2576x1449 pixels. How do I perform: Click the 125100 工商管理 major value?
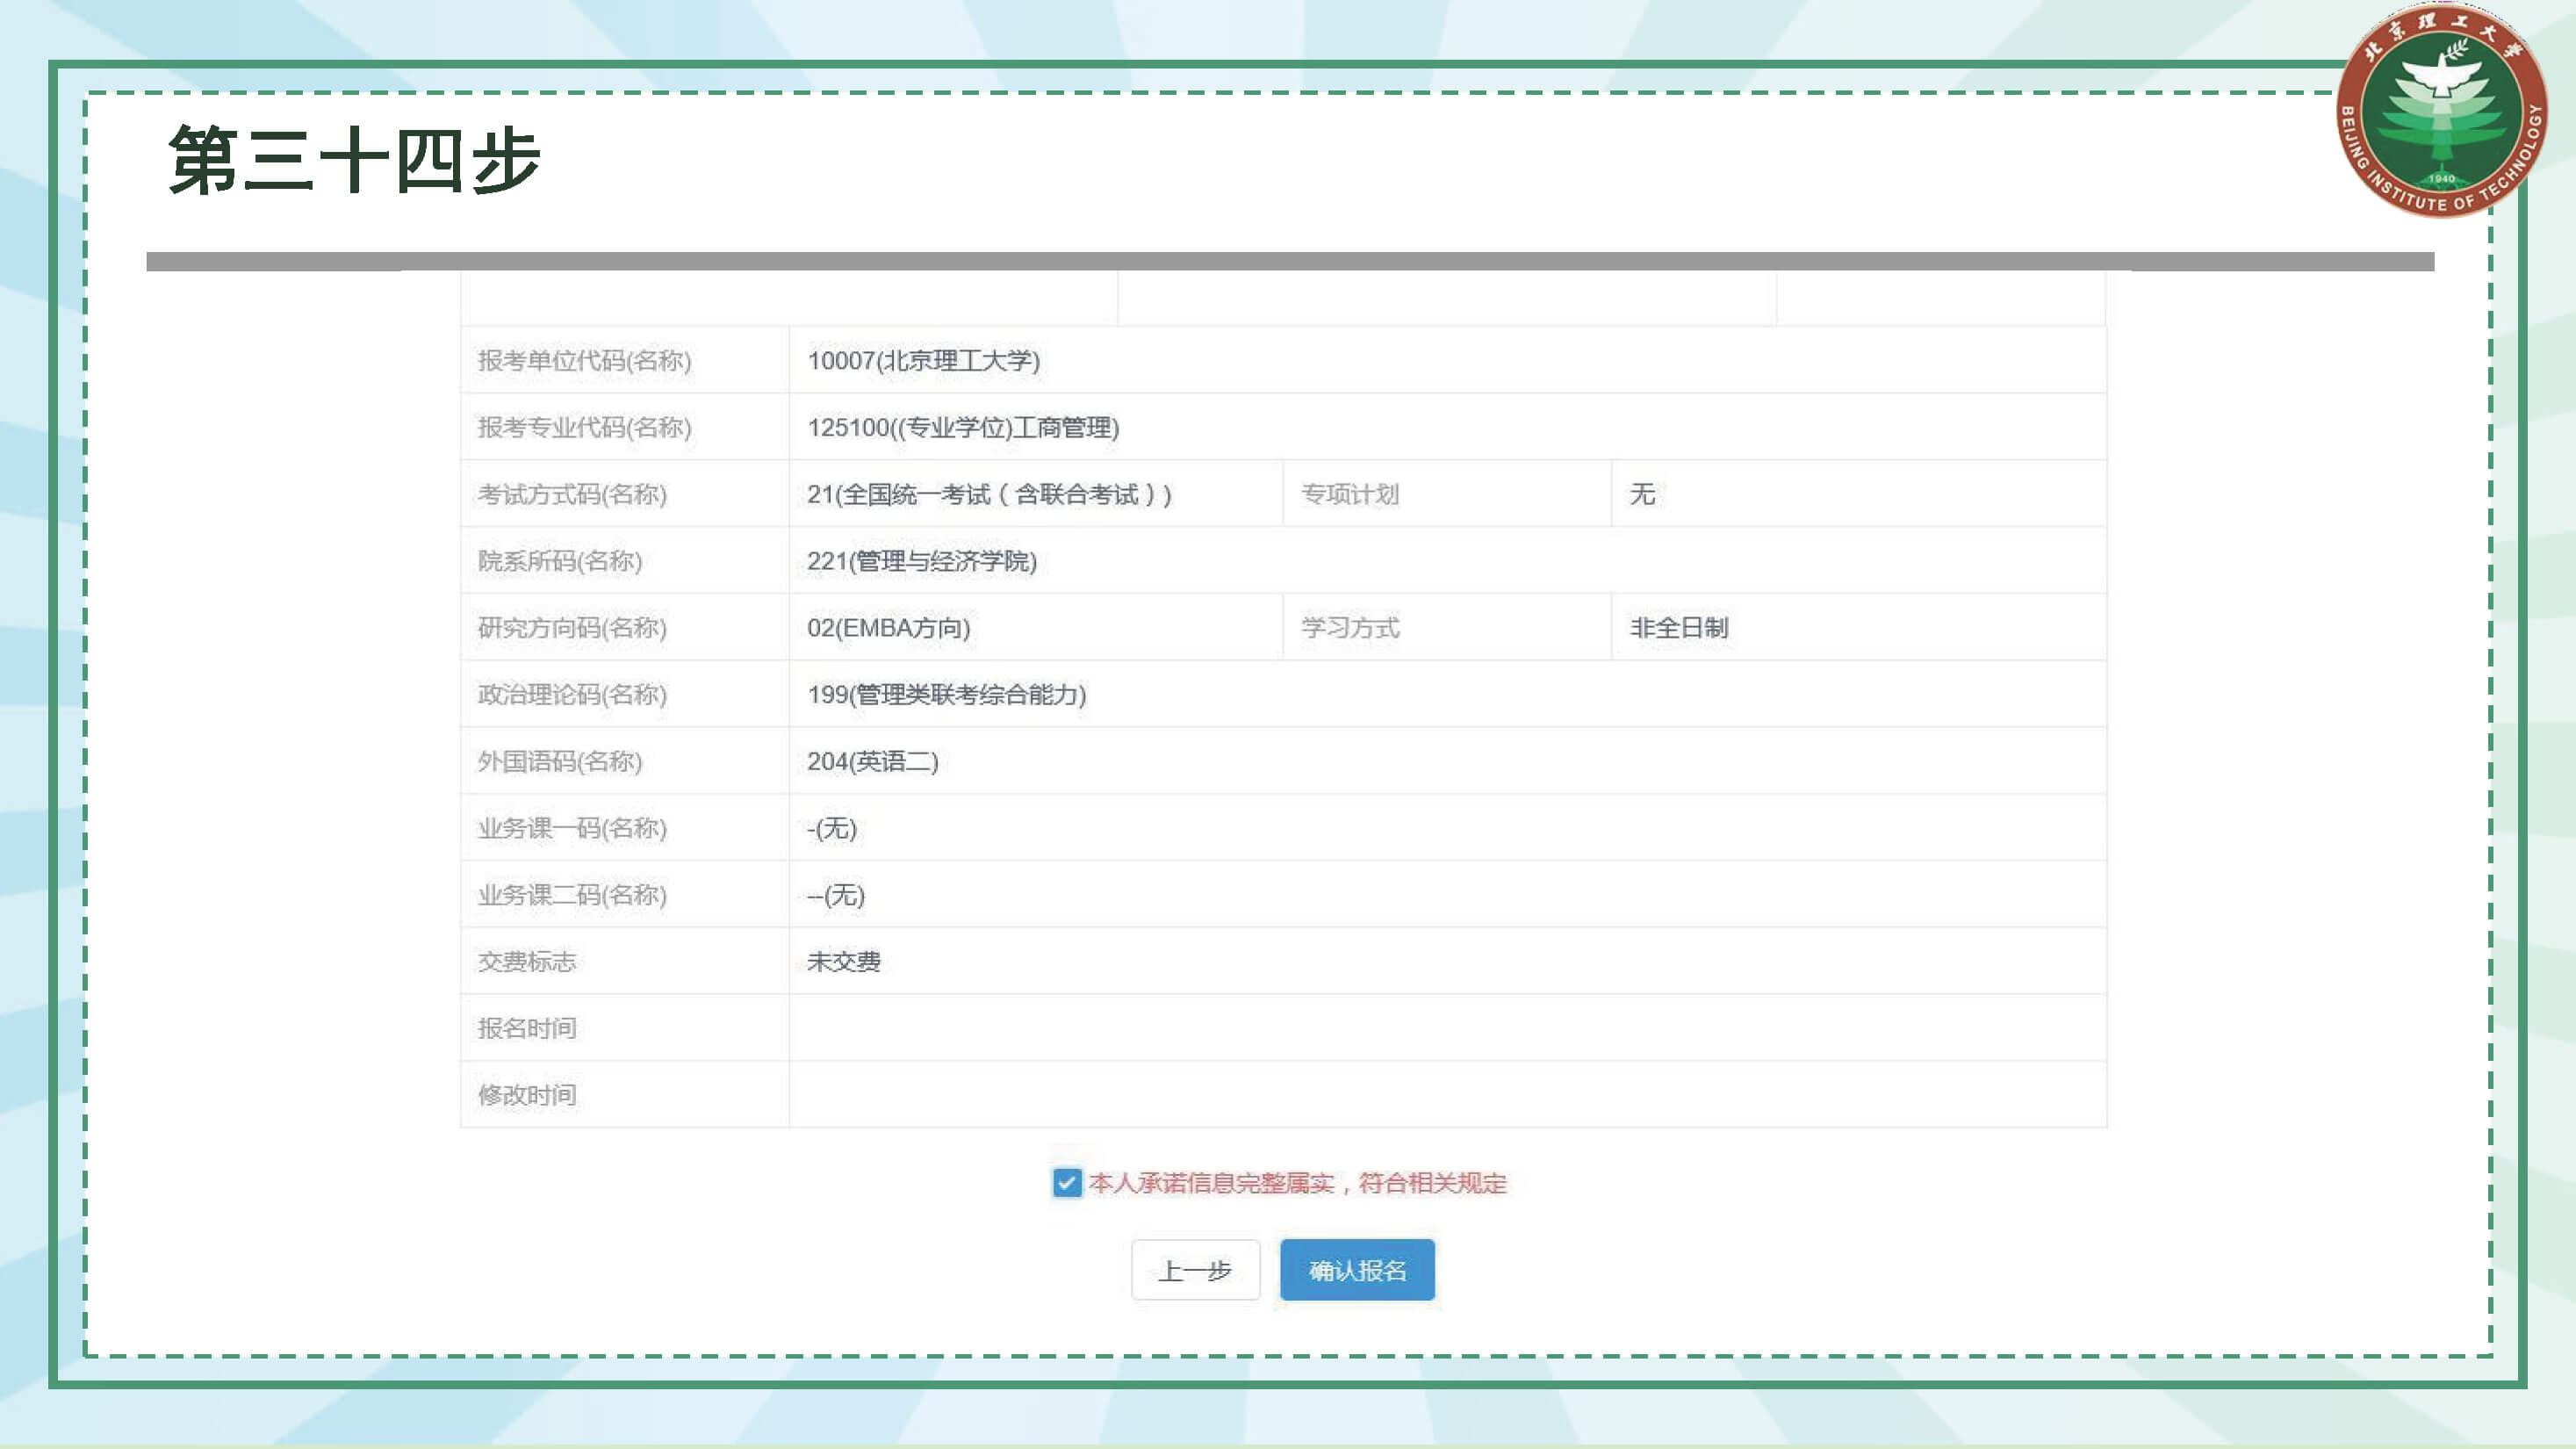(963, 427)
